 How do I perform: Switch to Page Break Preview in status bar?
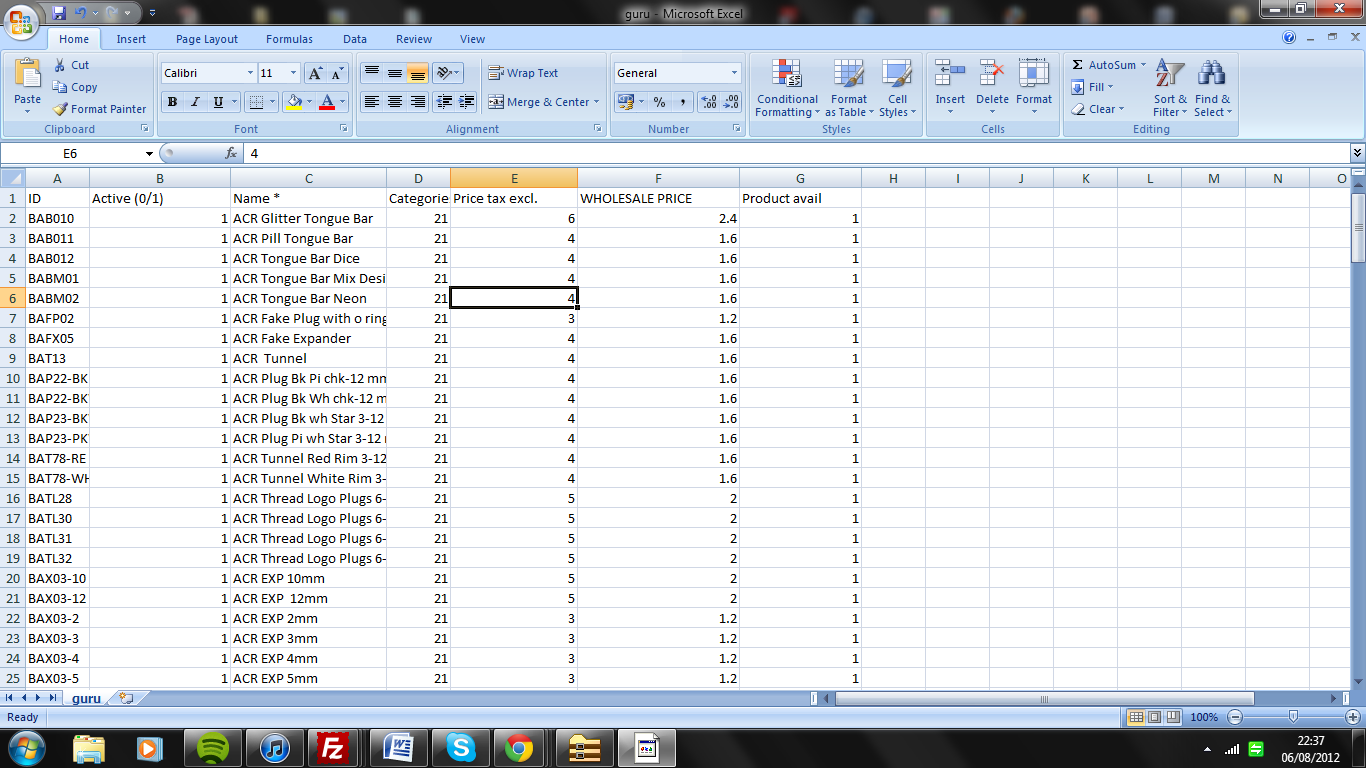point(1173,717)
